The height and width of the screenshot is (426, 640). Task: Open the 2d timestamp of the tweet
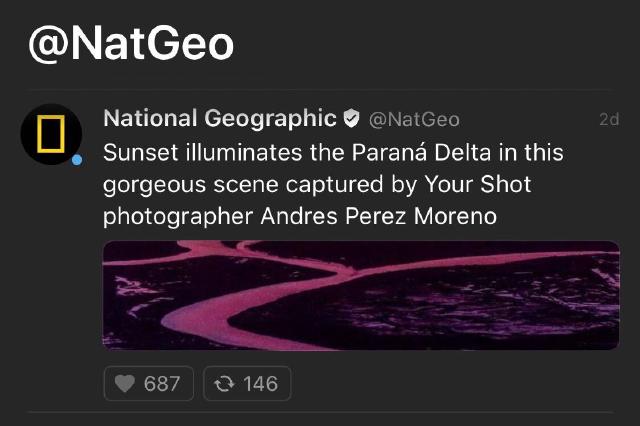pyautogui.click(x=609, y=119)
